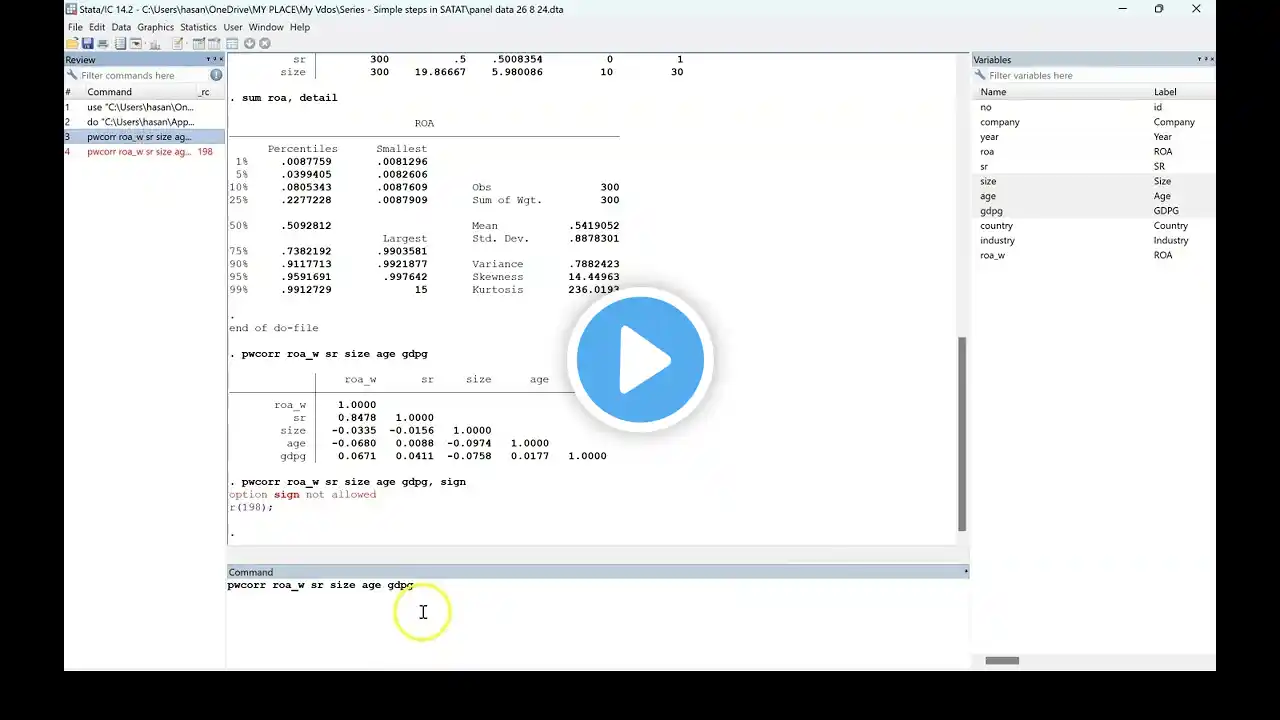This screenshot has height=720, width=1280.
Task: Open the Edit menu
Action: pos(97,27)
